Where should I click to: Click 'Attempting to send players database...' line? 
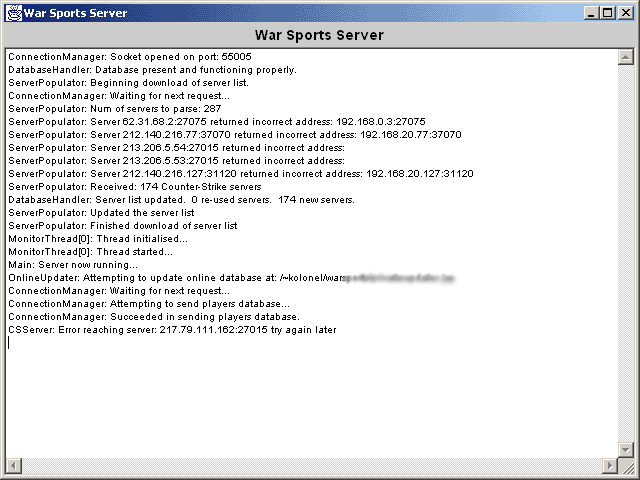149,304
